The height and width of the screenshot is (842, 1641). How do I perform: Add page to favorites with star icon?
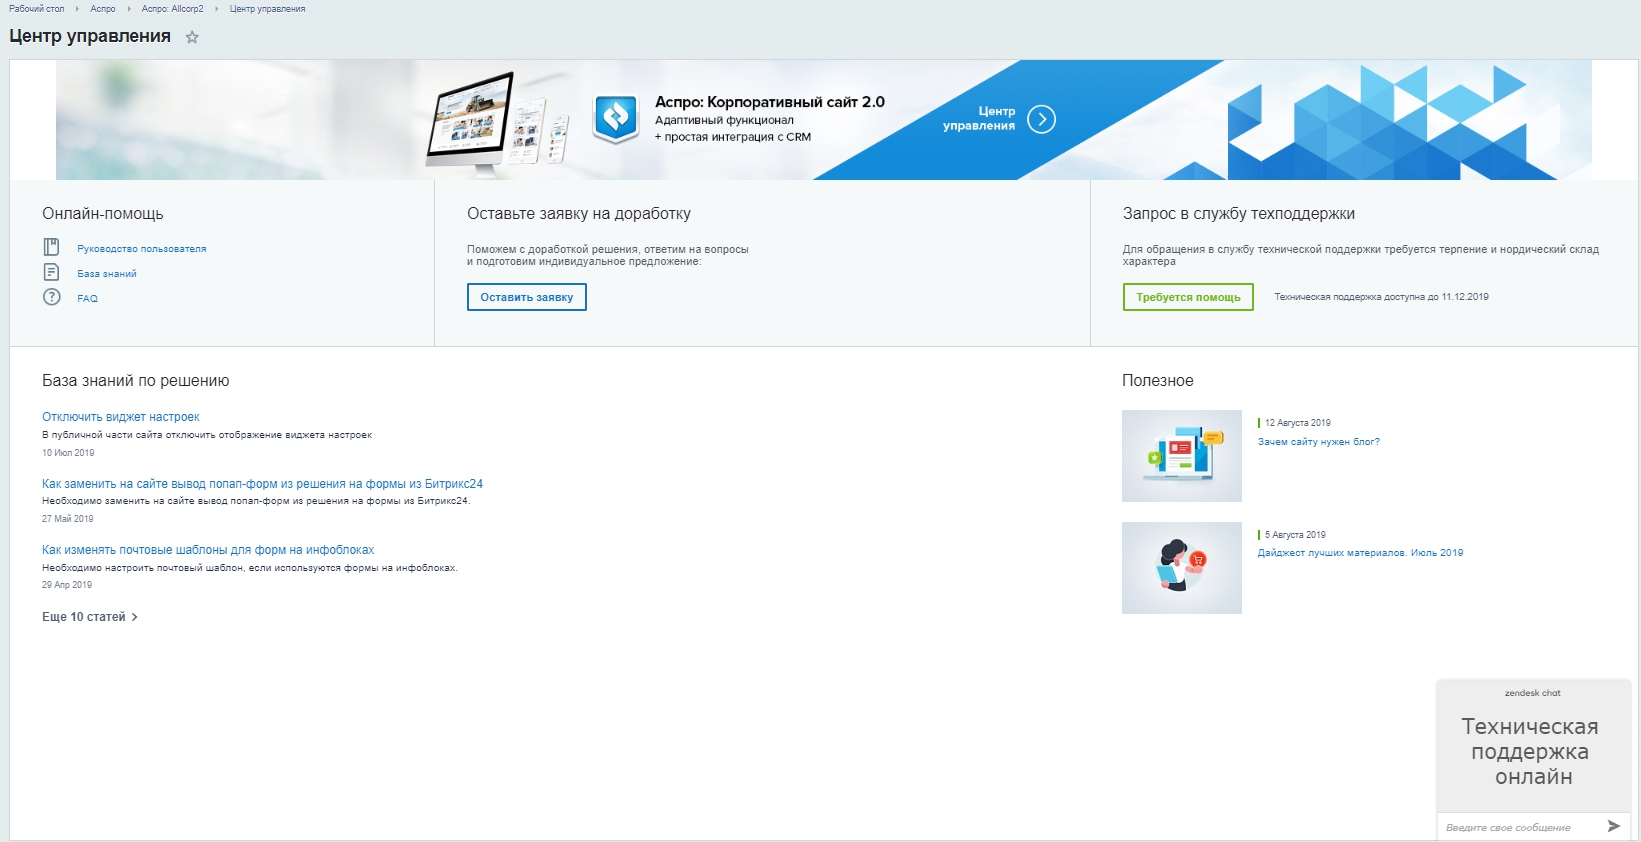coord(192,37)
